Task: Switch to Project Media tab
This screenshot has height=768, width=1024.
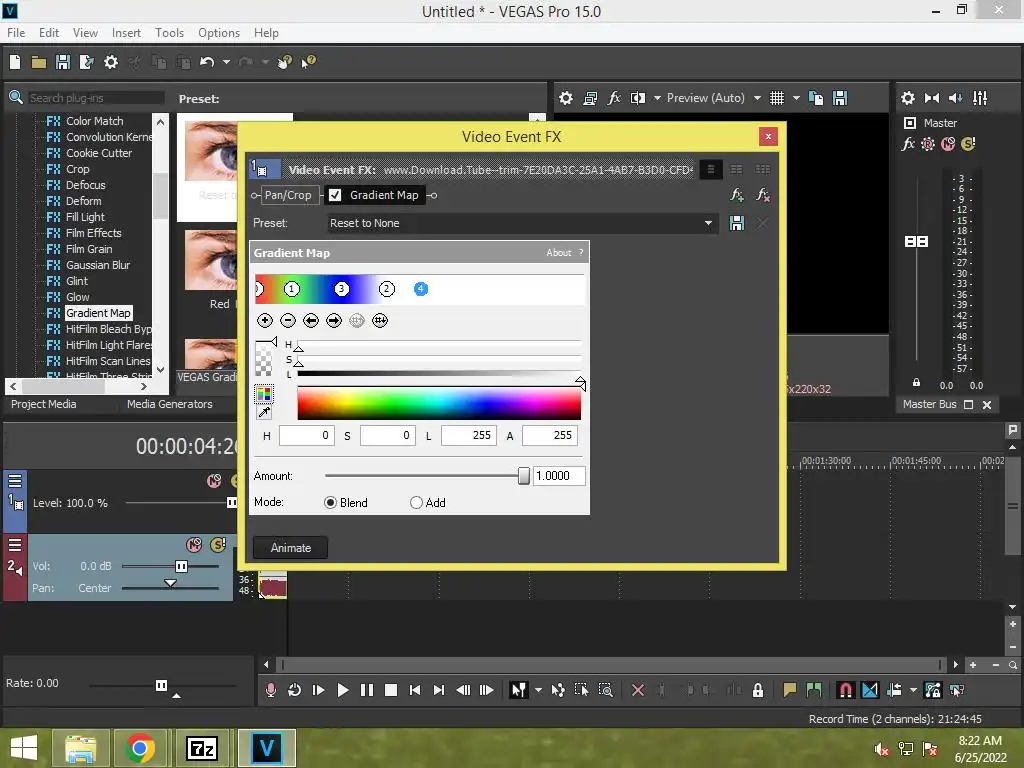Action: tap(44, 404)
